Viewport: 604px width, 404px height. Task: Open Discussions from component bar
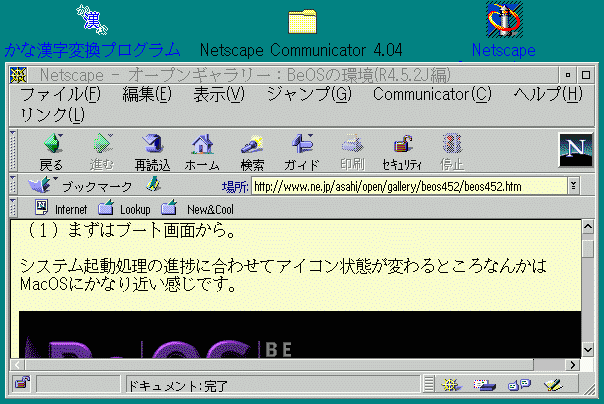[519, 384]
